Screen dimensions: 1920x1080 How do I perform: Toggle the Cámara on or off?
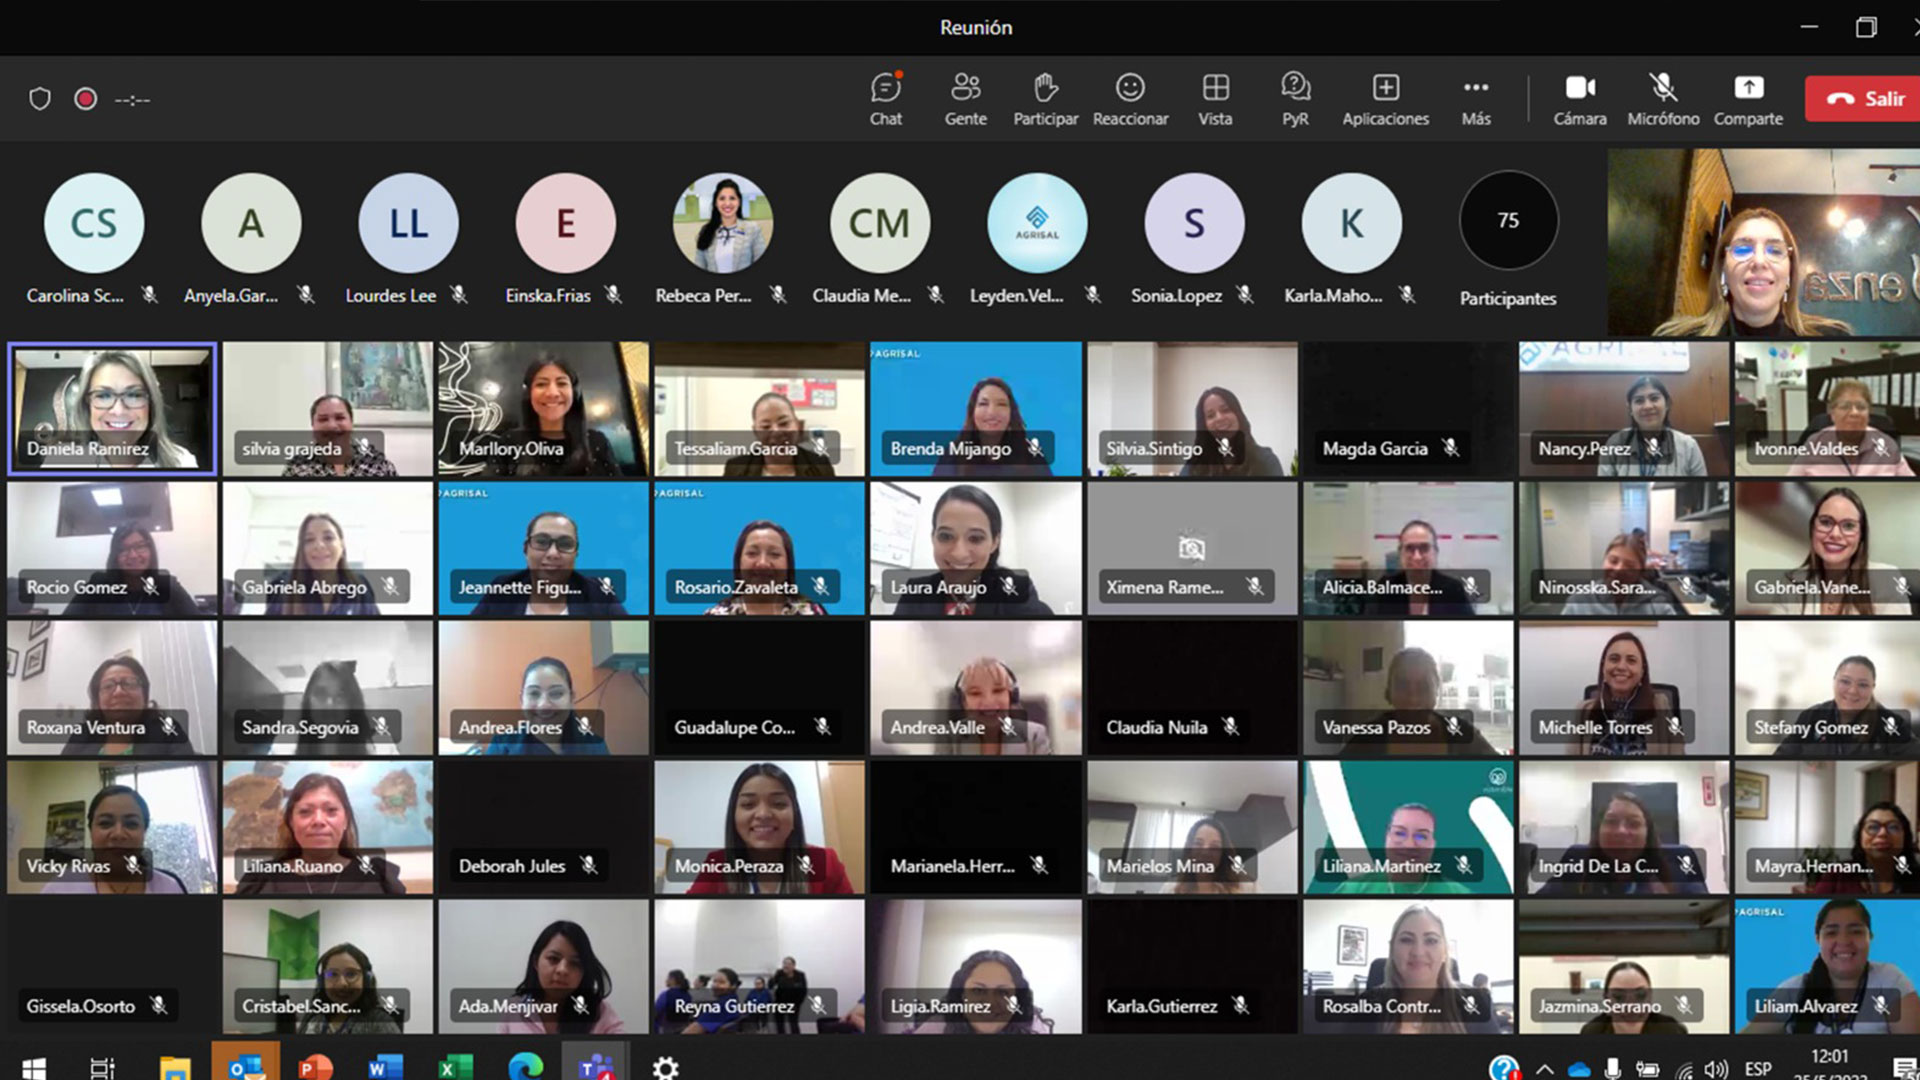[1580, 99]
